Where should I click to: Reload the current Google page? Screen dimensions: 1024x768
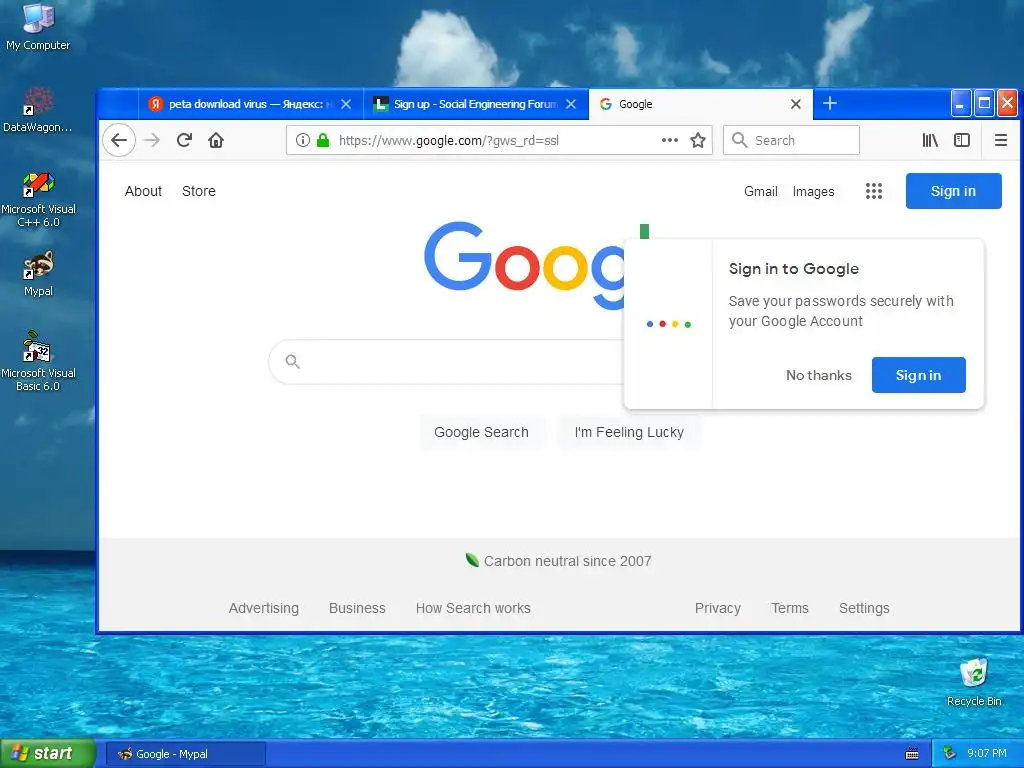[185, 140]
